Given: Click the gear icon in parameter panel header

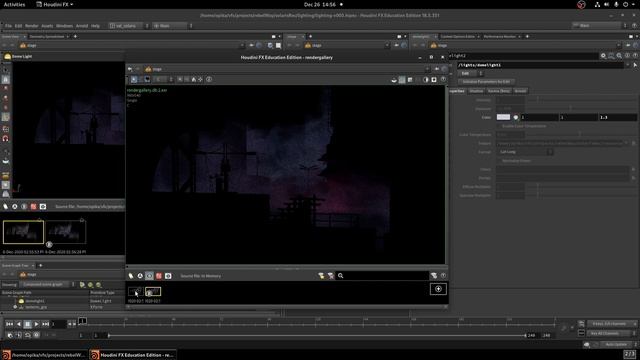Looking at the screenshot, I should [603, 56].
